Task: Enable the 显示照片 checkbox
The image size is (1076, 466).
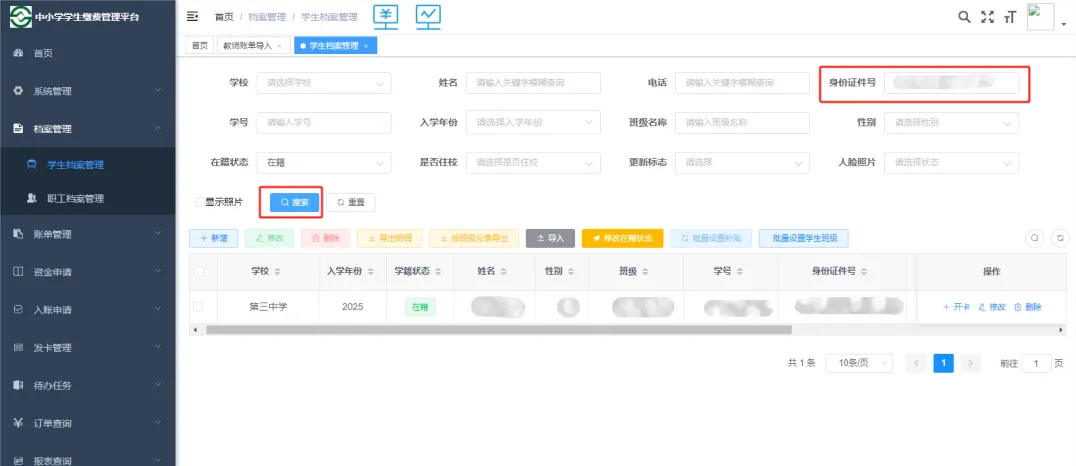Action: coord(200,202)
